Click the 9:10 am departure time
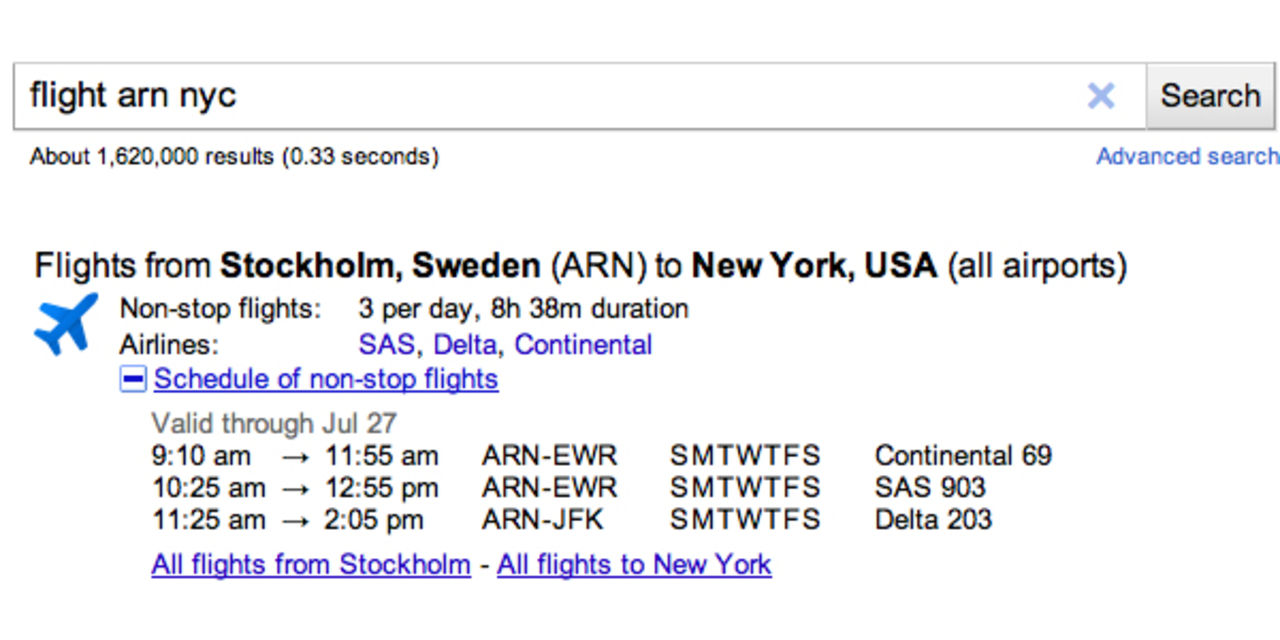Image resolution: width=1280 pixels, height=640 pixels. pos(202,455)
